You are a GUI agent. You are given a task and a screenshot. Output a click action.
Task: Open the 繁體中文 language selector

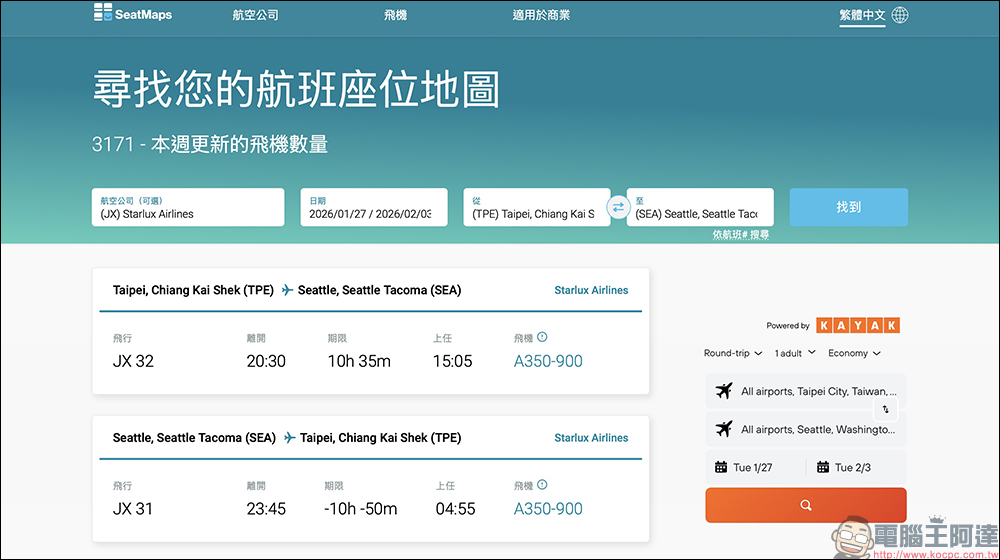point(862,15)
